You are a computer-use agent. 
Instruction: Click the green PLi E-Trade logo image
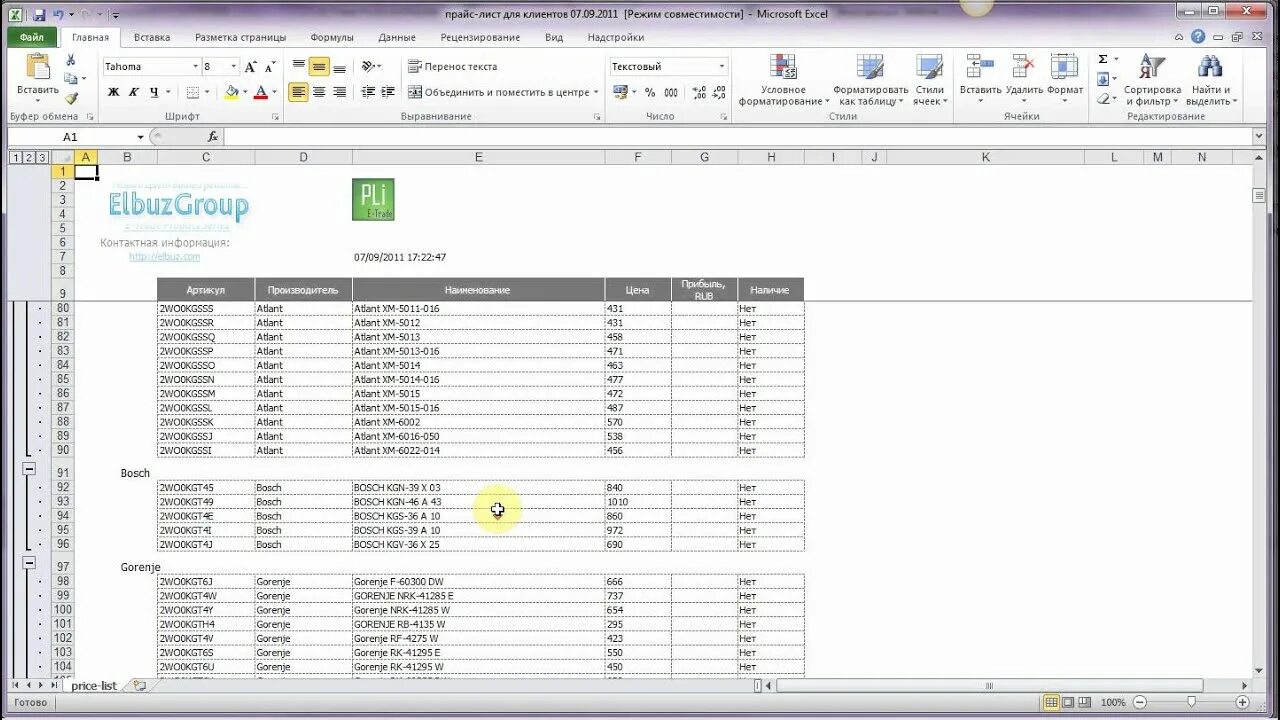373,199
